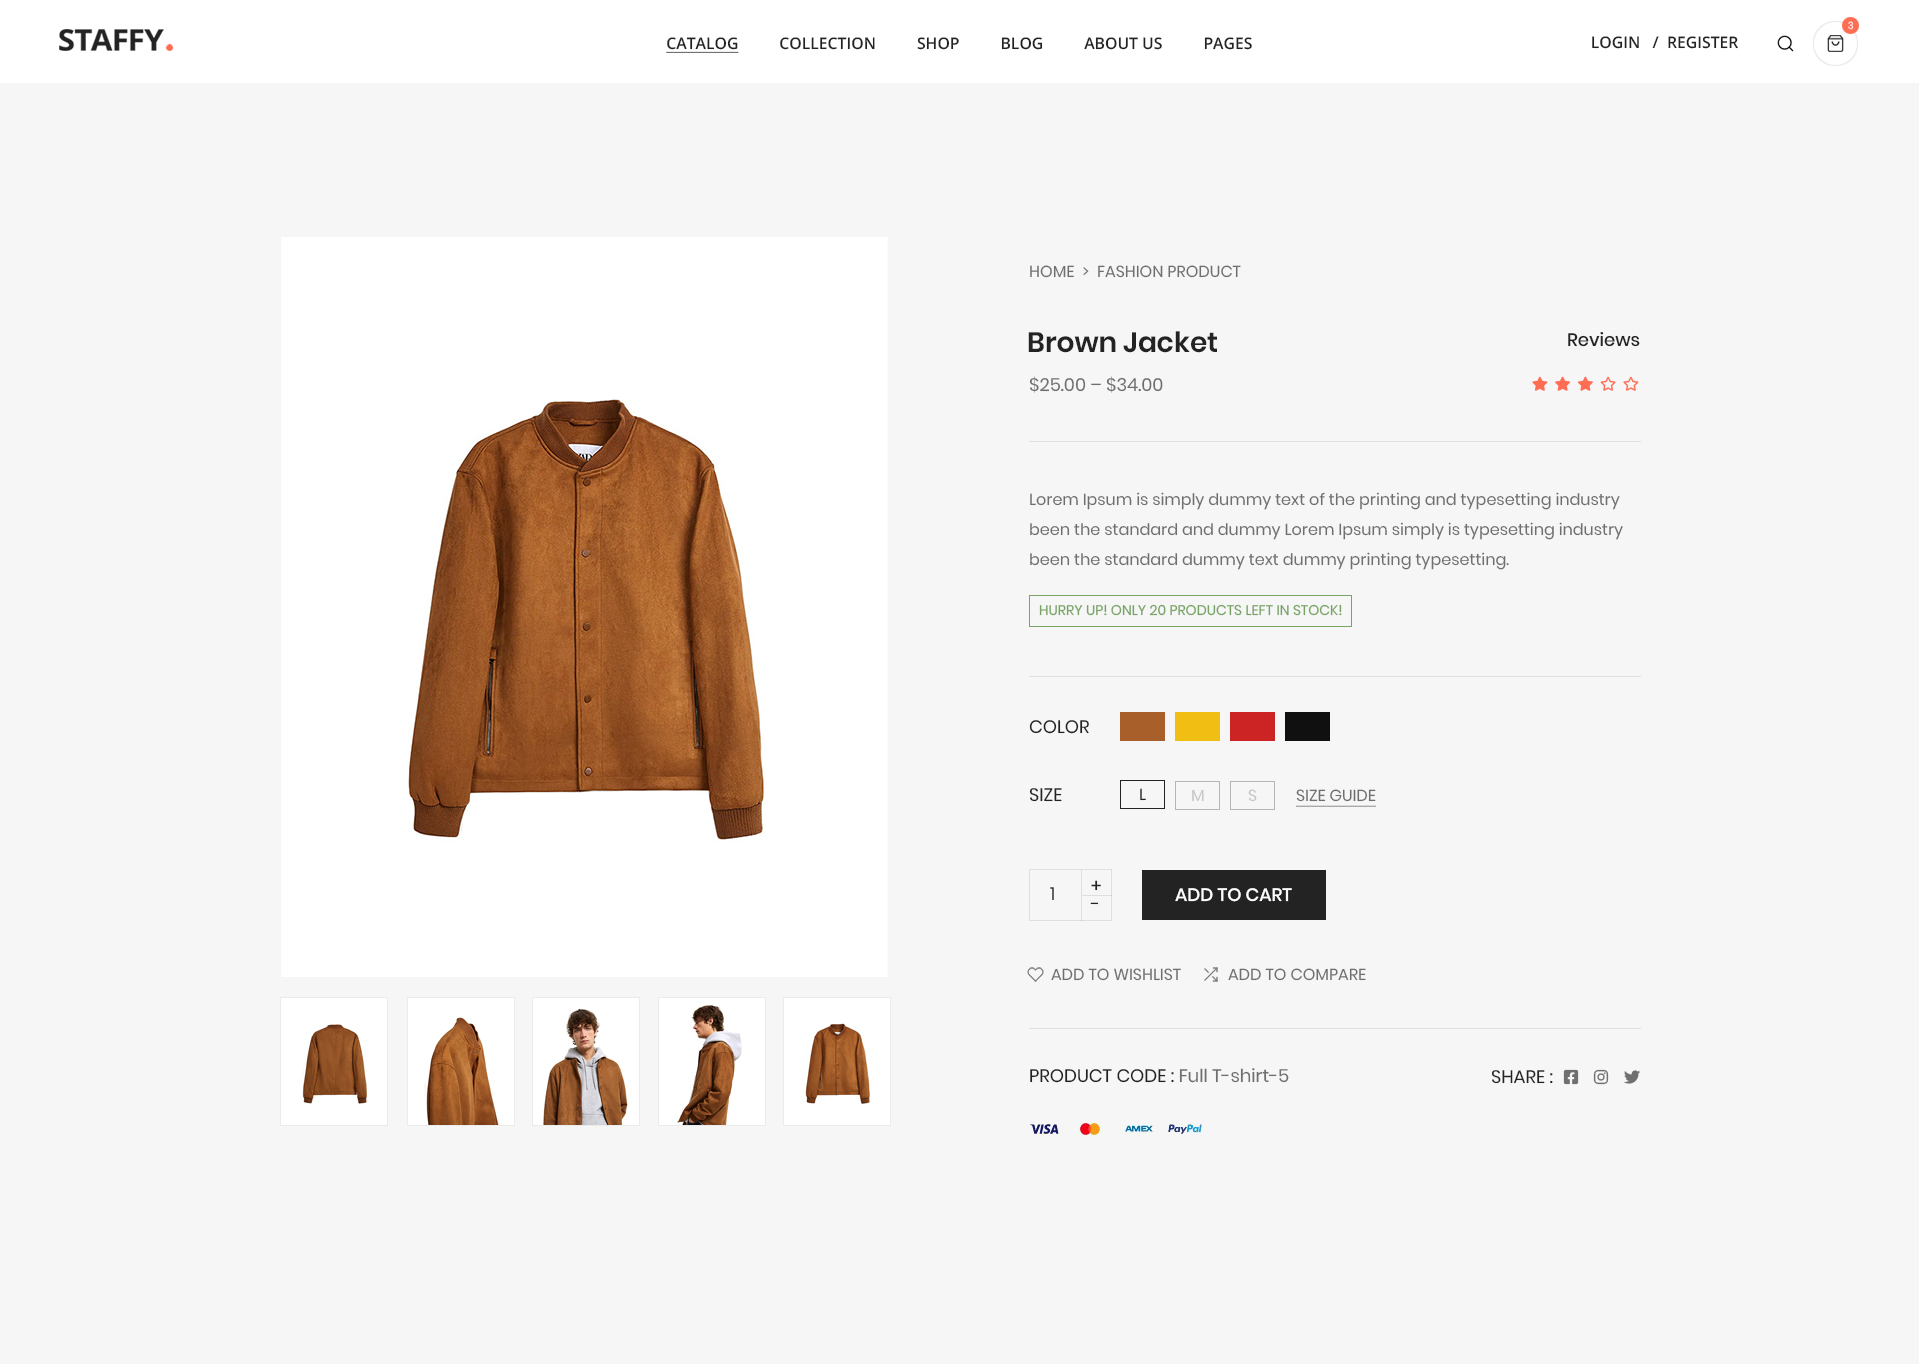Open the search icon in header
This screenshot has width=1920, height=1364.
1785,44
